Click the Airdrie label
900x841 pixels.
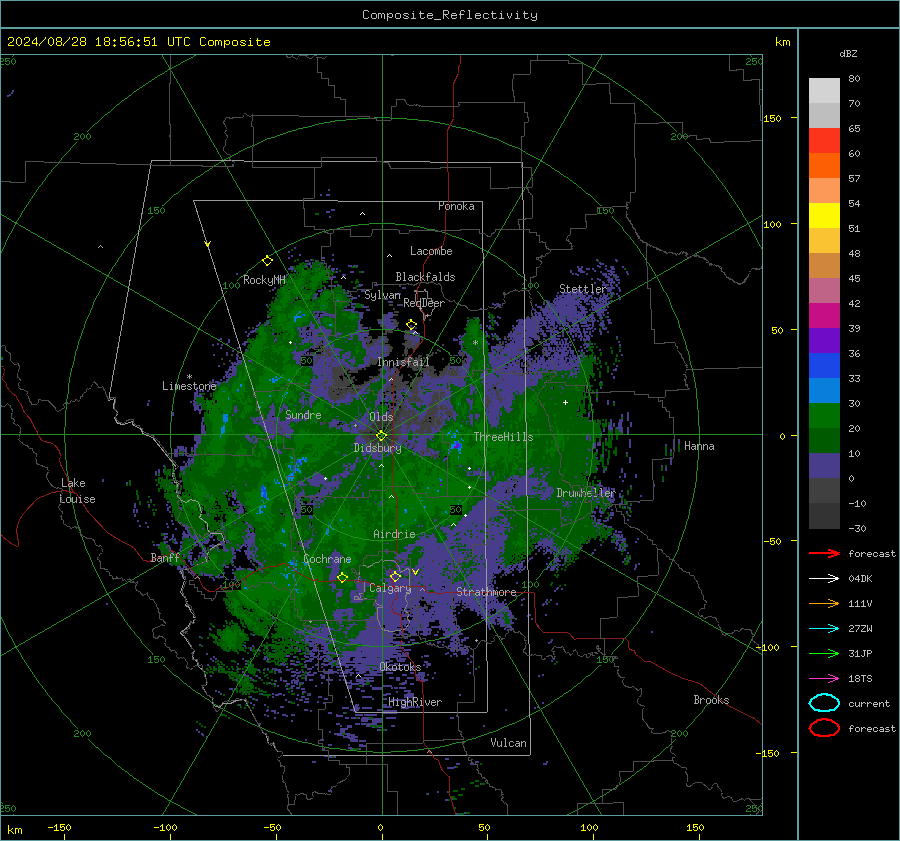pyautogui.click(x=394, y=534)
